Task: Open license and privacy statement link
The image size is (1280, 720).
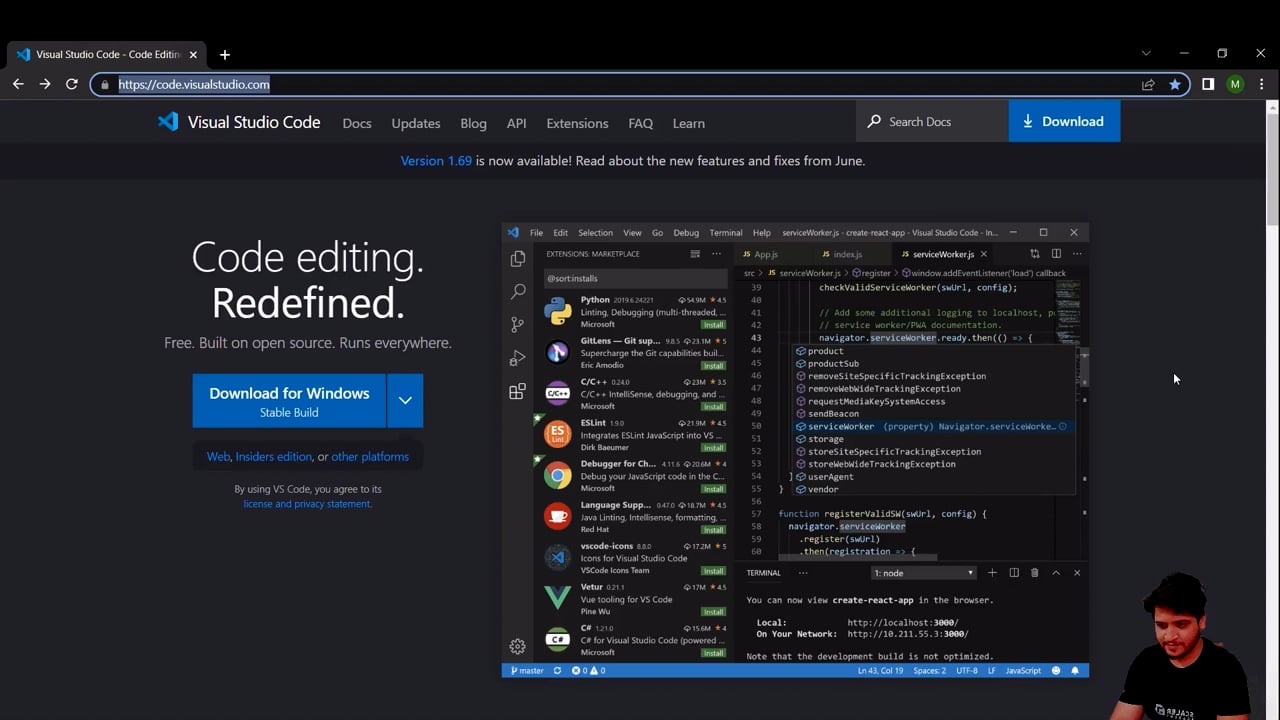Action: click(307, 504)
